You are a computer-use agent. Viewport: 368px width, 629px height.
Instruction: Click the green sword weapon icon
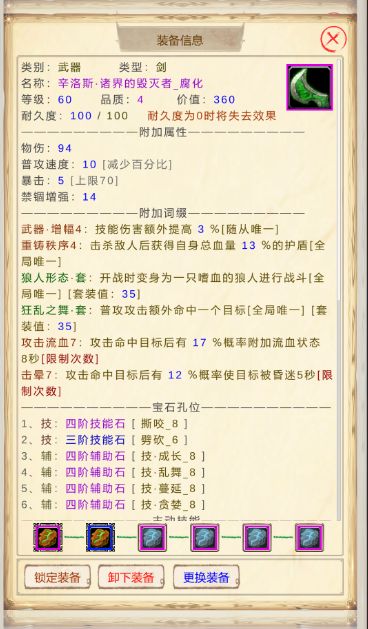[309, 87]
